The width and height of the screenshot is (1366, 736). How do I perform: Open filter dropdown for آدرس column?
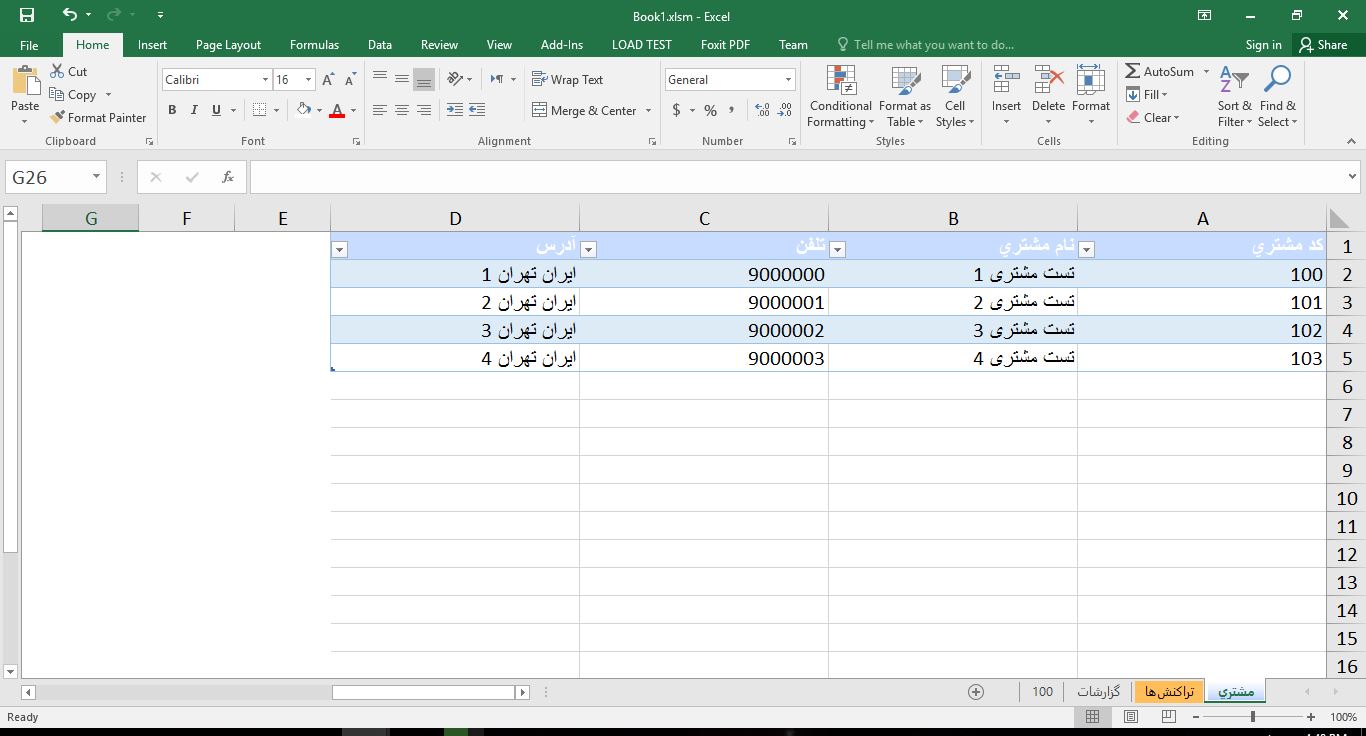click(x=339, y=250)
